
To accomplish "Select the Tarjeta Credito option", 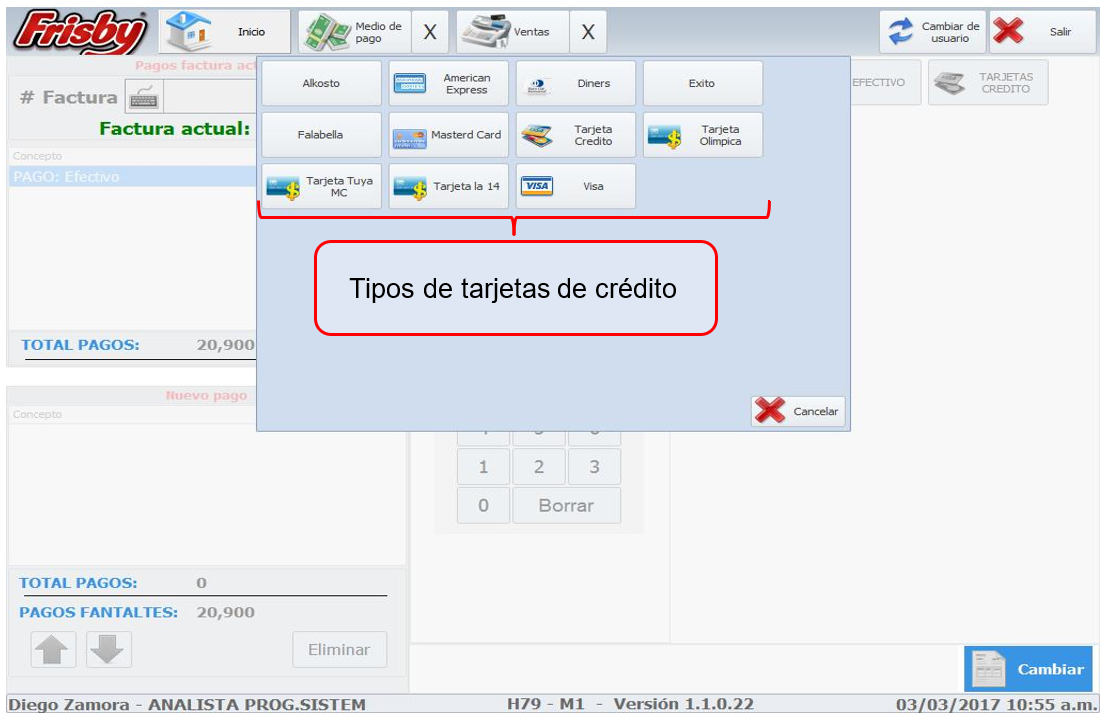I will [576, 135].
